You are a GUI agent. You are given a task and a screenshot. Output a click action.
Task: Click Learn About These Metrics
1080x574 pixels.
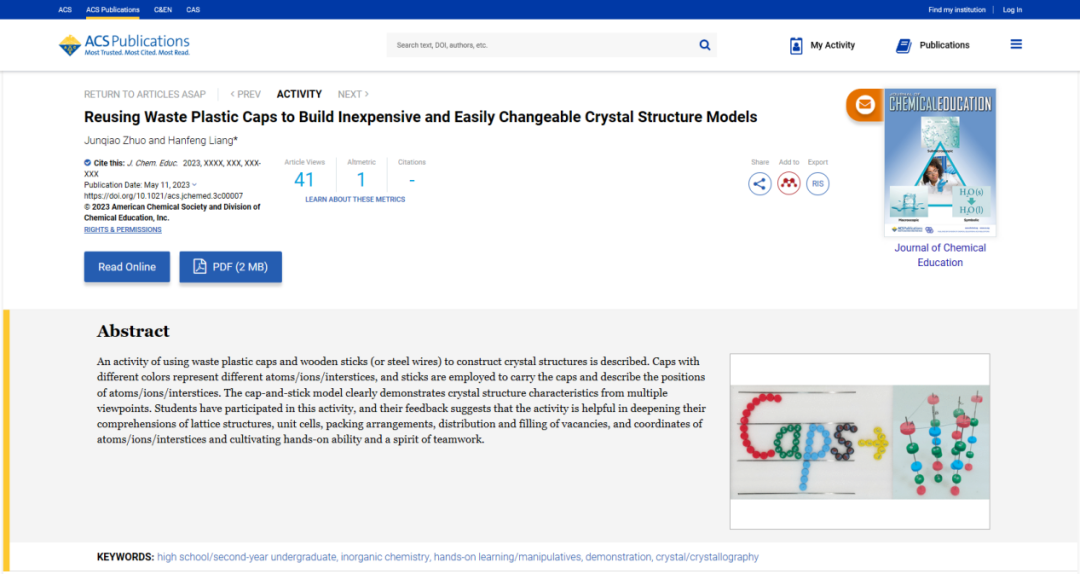tap(355, 199)
